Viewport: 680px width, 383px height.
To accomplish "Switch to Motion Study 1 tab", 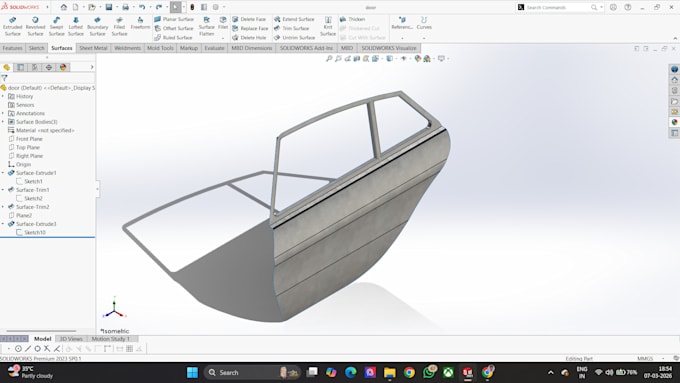I will click(111, 339).
